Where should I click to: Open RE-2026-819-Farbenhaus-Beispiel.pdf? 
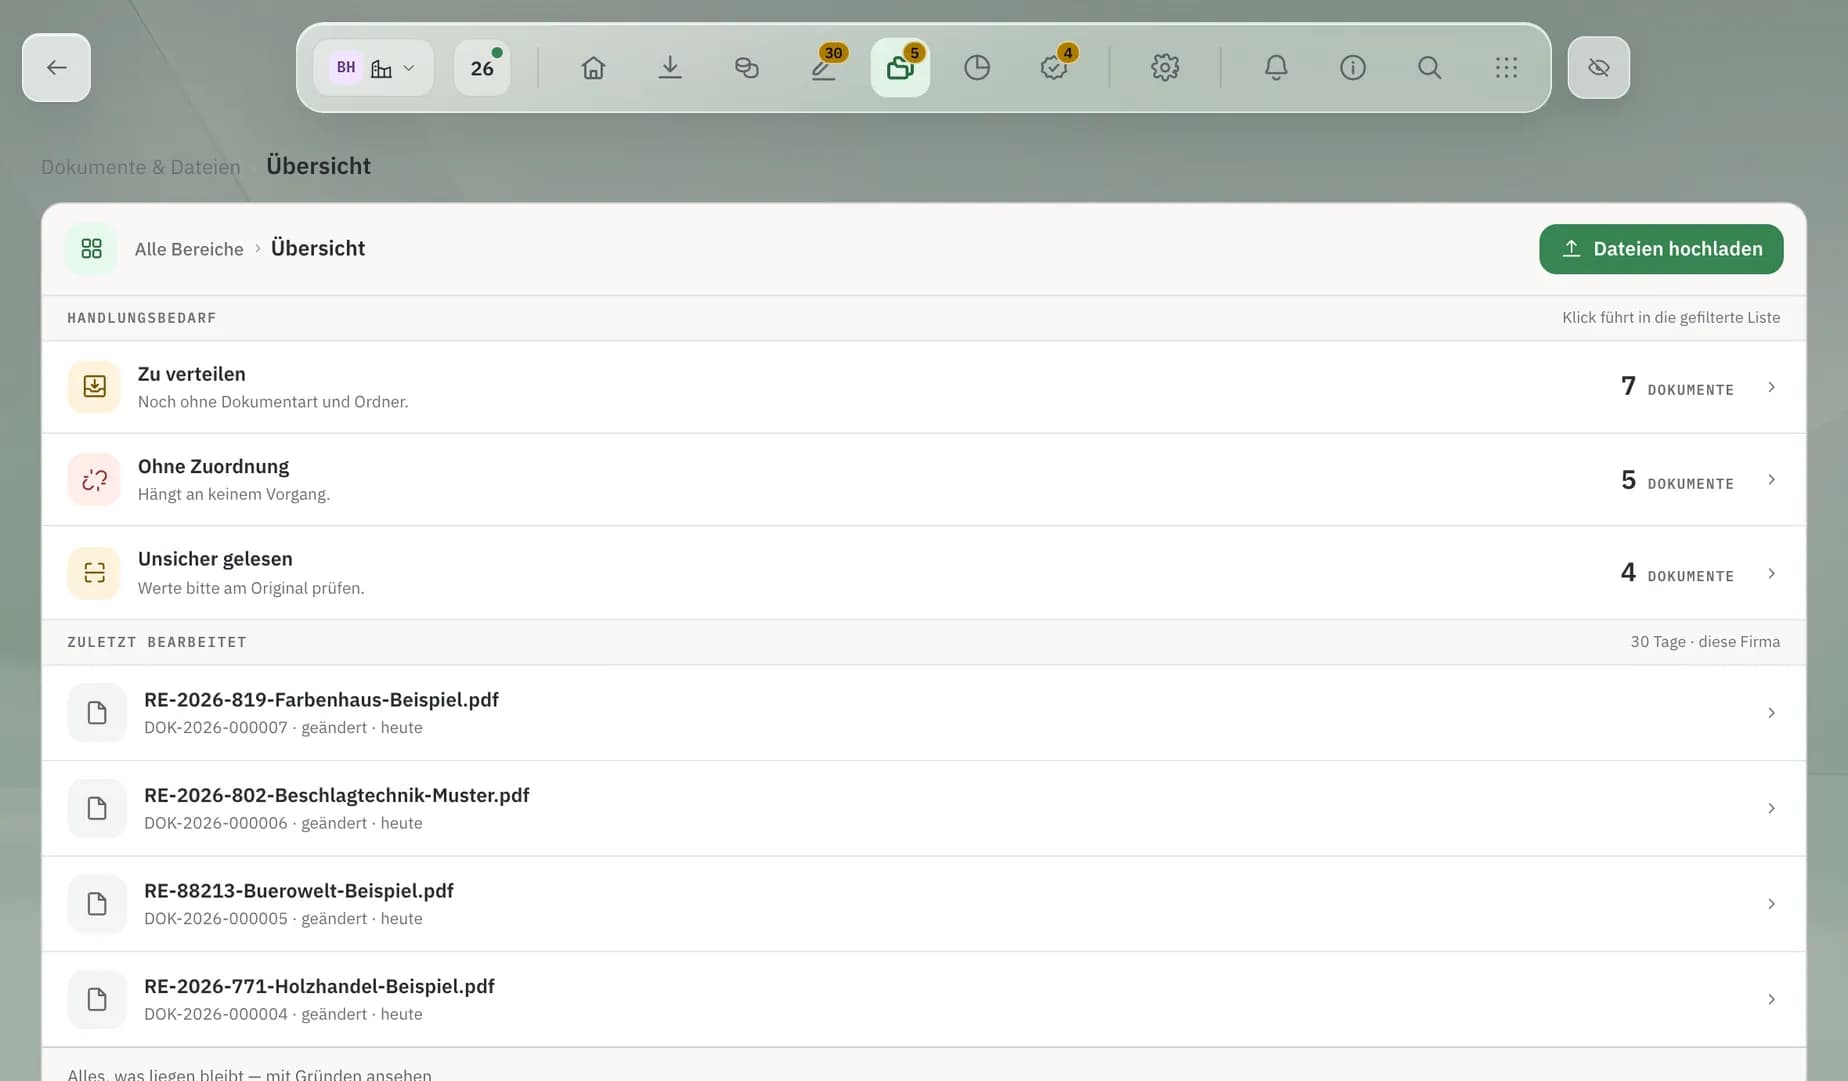[924, 713]
